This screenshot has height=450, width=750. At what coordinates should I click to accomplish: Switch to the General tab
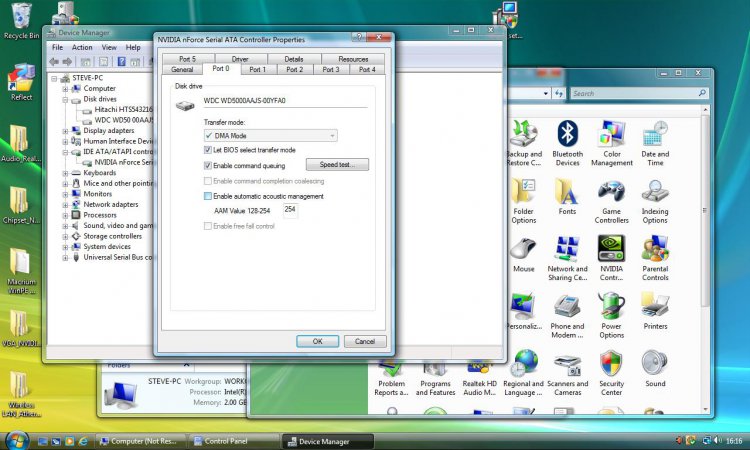(182, 69)
